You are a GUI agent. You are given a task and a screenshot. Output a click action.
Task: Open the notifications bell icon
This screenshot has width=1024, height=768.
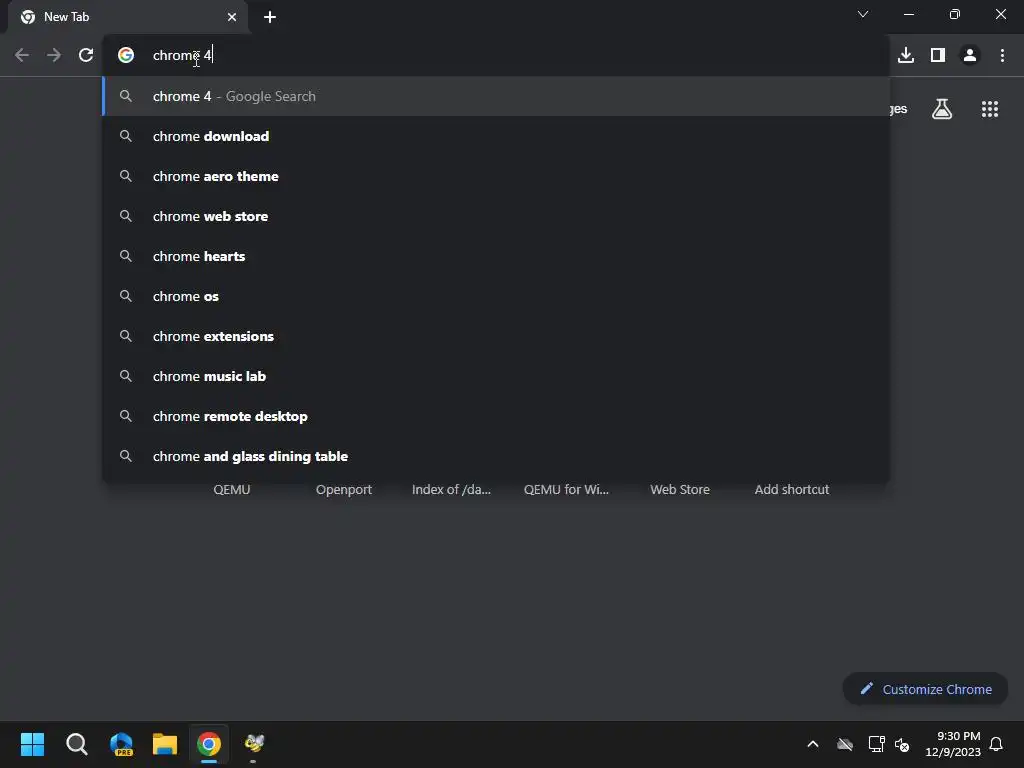(x=996, y=744)
